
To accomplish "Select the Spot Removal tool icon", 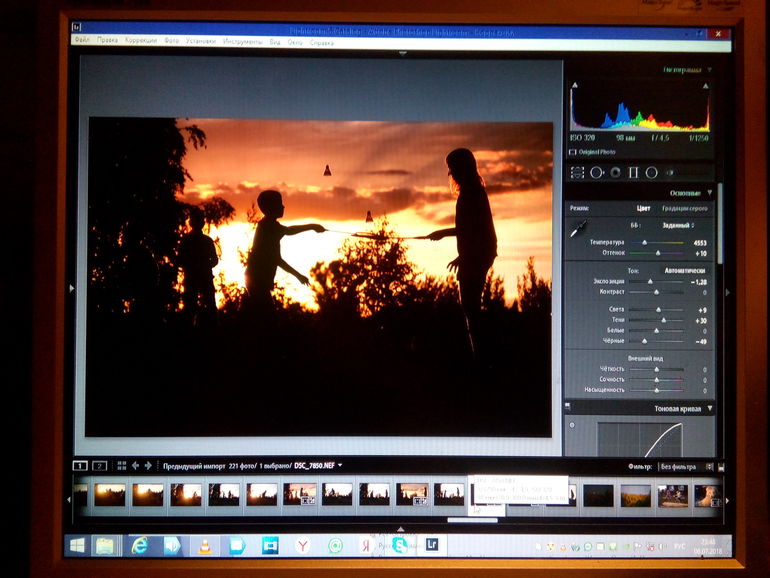I will pos(596,173).
